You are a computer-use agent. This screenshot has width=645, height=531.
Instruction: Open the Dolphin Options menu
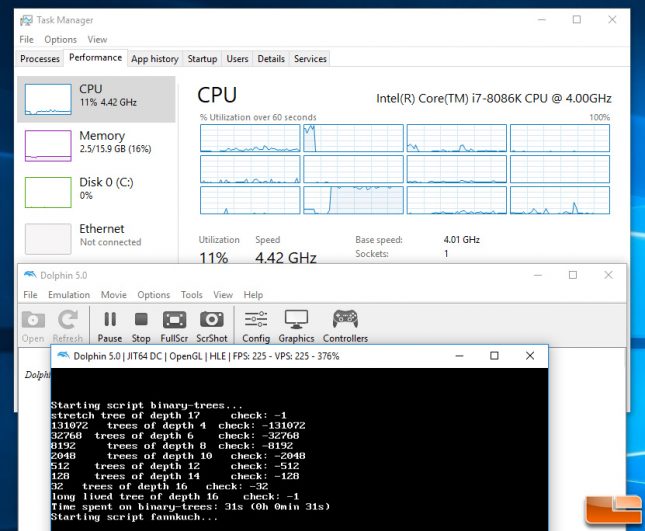point(153,295)
